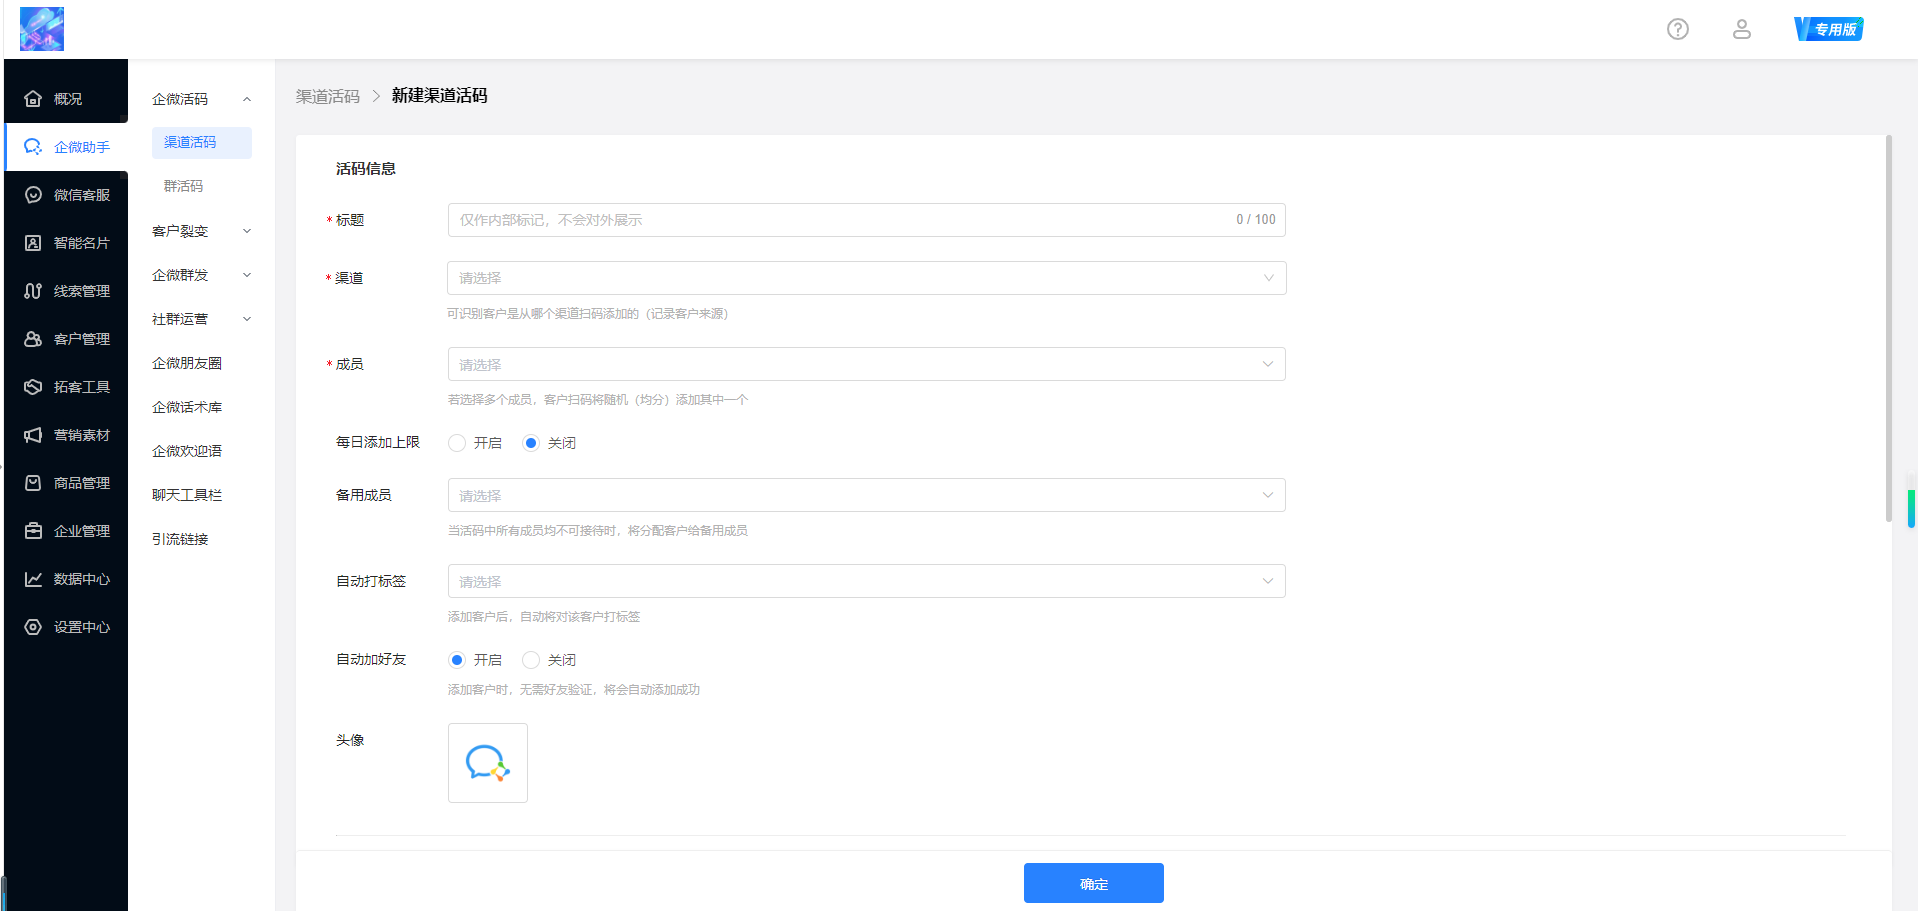Click the 智能名片 card icon

pos(33,243)
